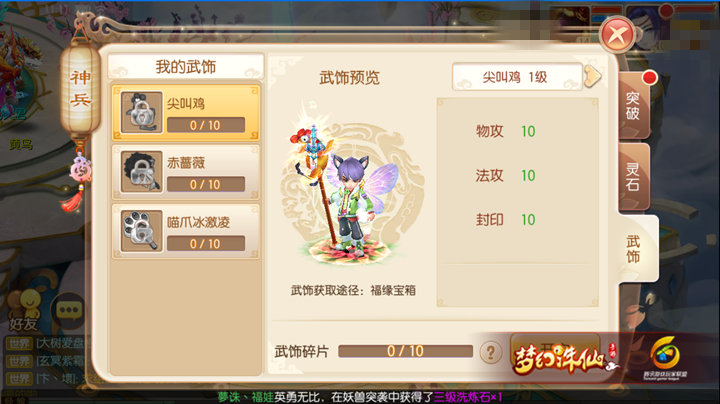
Task: Select 喵爪冰激凌 in my accessories list
Action: [186, 231]
